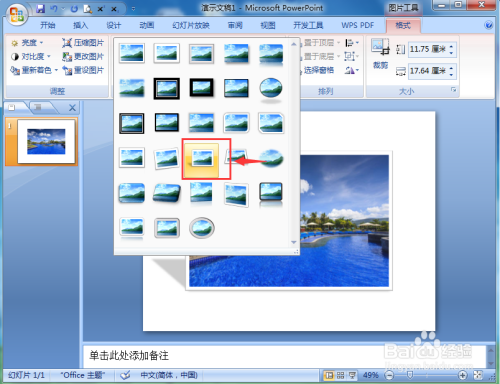Undo the last action
Viewport: 500px width, 384px height.
pos(54,9)
